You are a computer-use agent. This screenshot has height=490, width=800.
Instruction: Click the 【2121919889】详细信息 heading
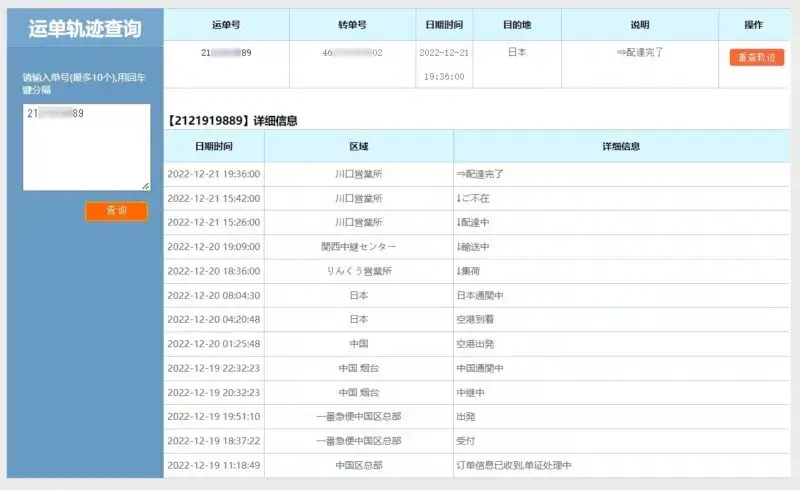(232, 120)
